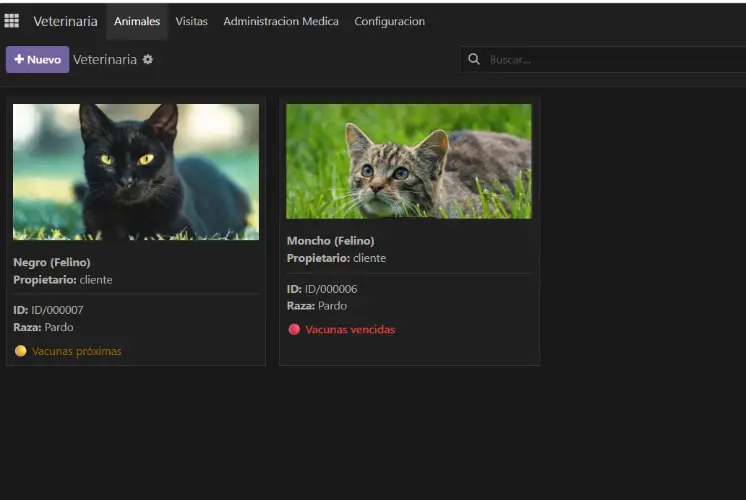Viewport: 746px width, 500px height.
Task: Click the yellow status dot on Negro card
Action: coord(20,351)
